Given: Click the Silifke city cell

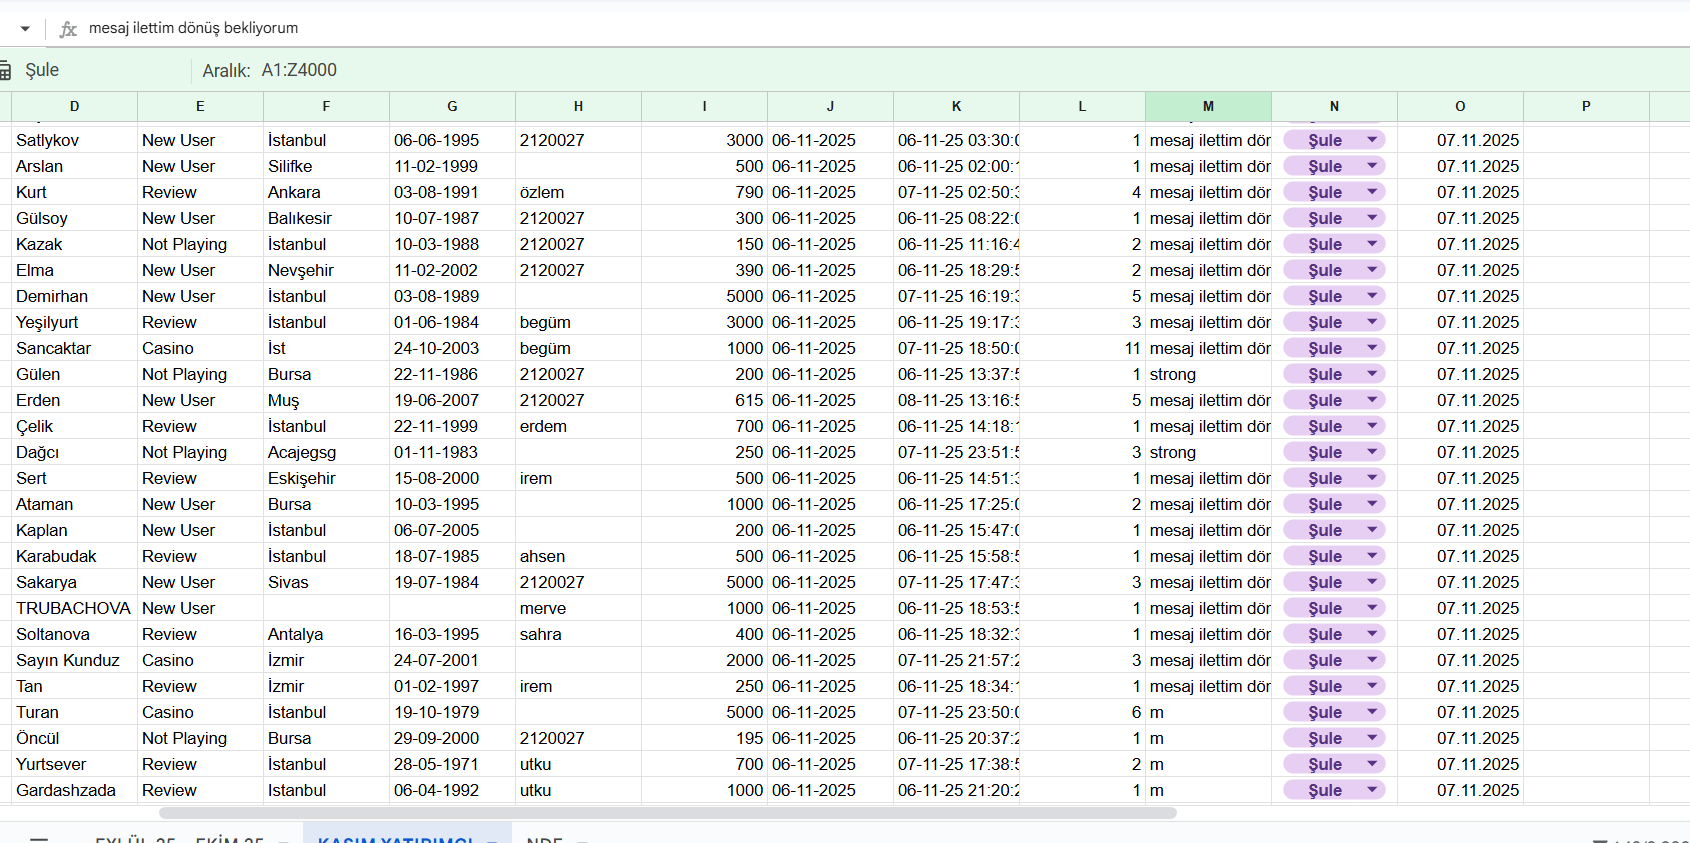Looking at the screenshot, I should (326, 166).
